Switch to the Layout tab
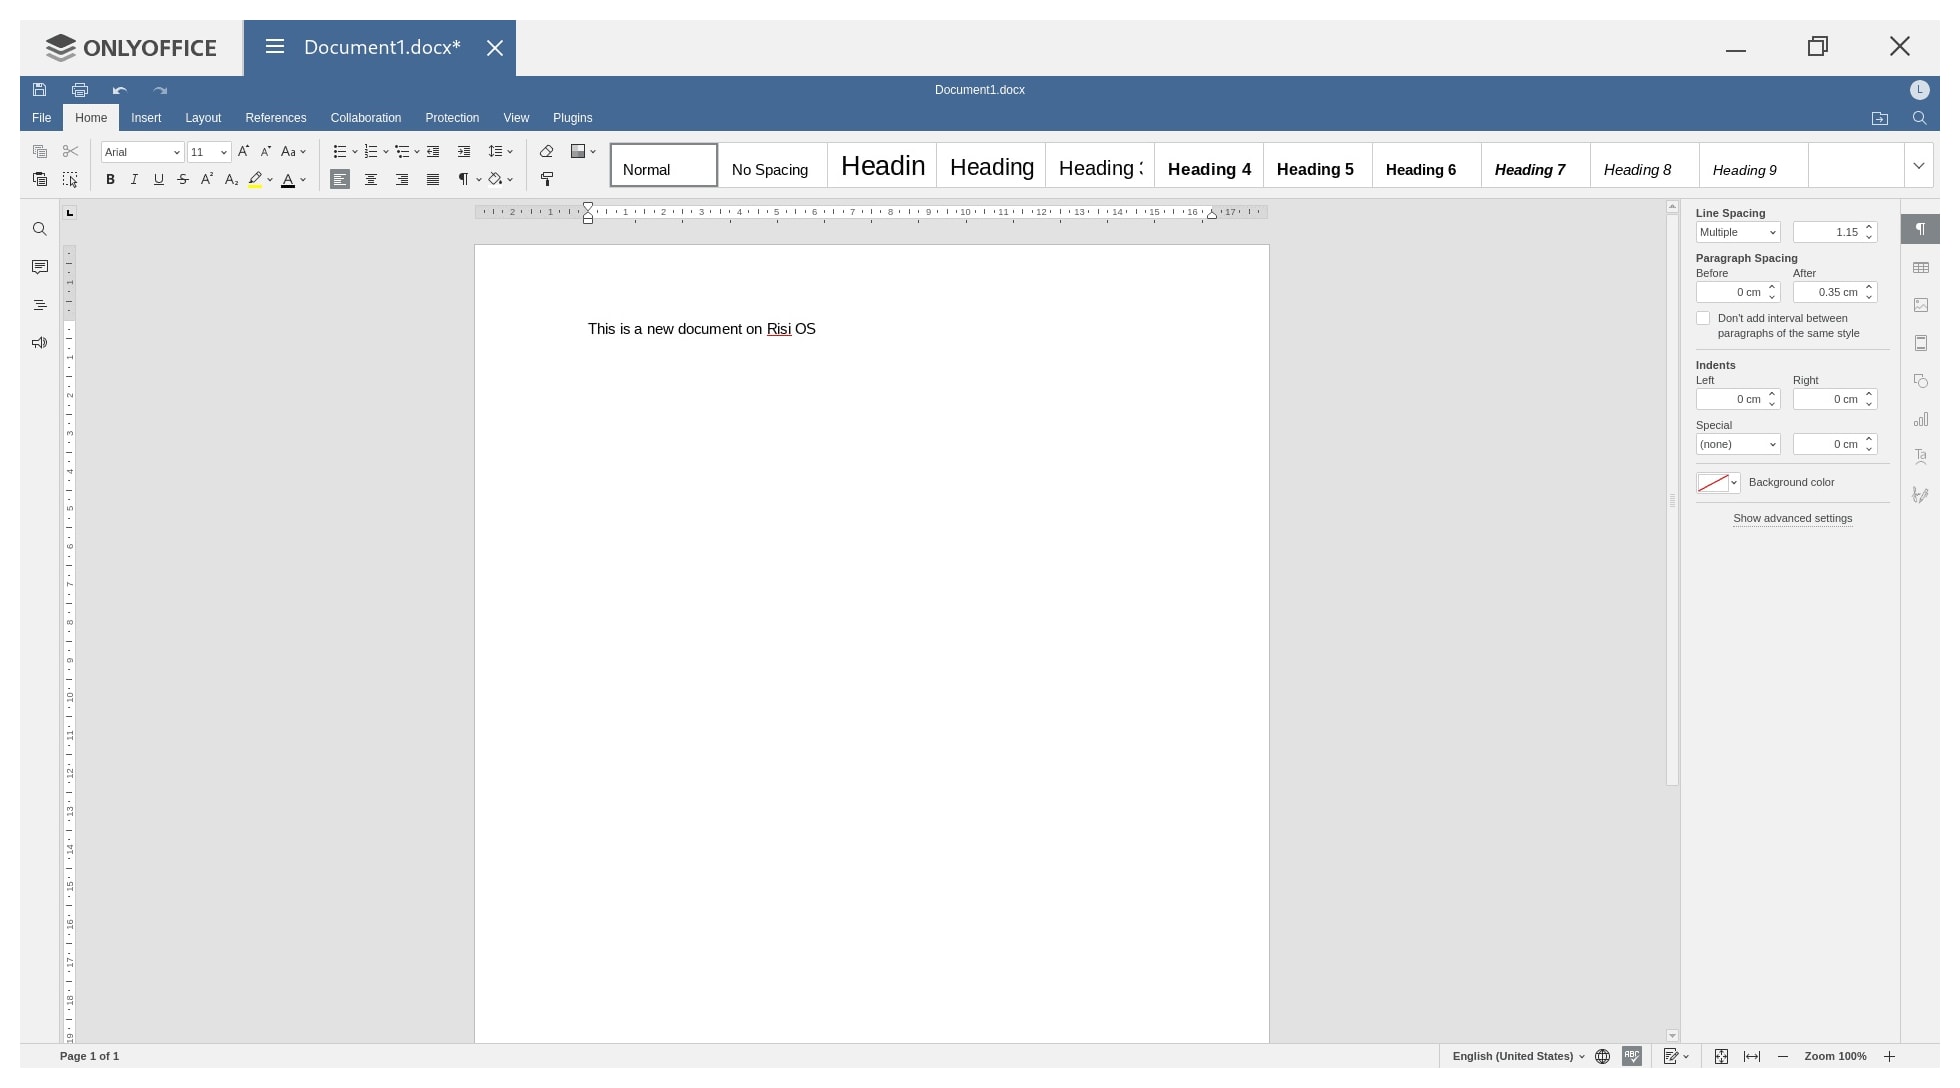 [203, 118]
